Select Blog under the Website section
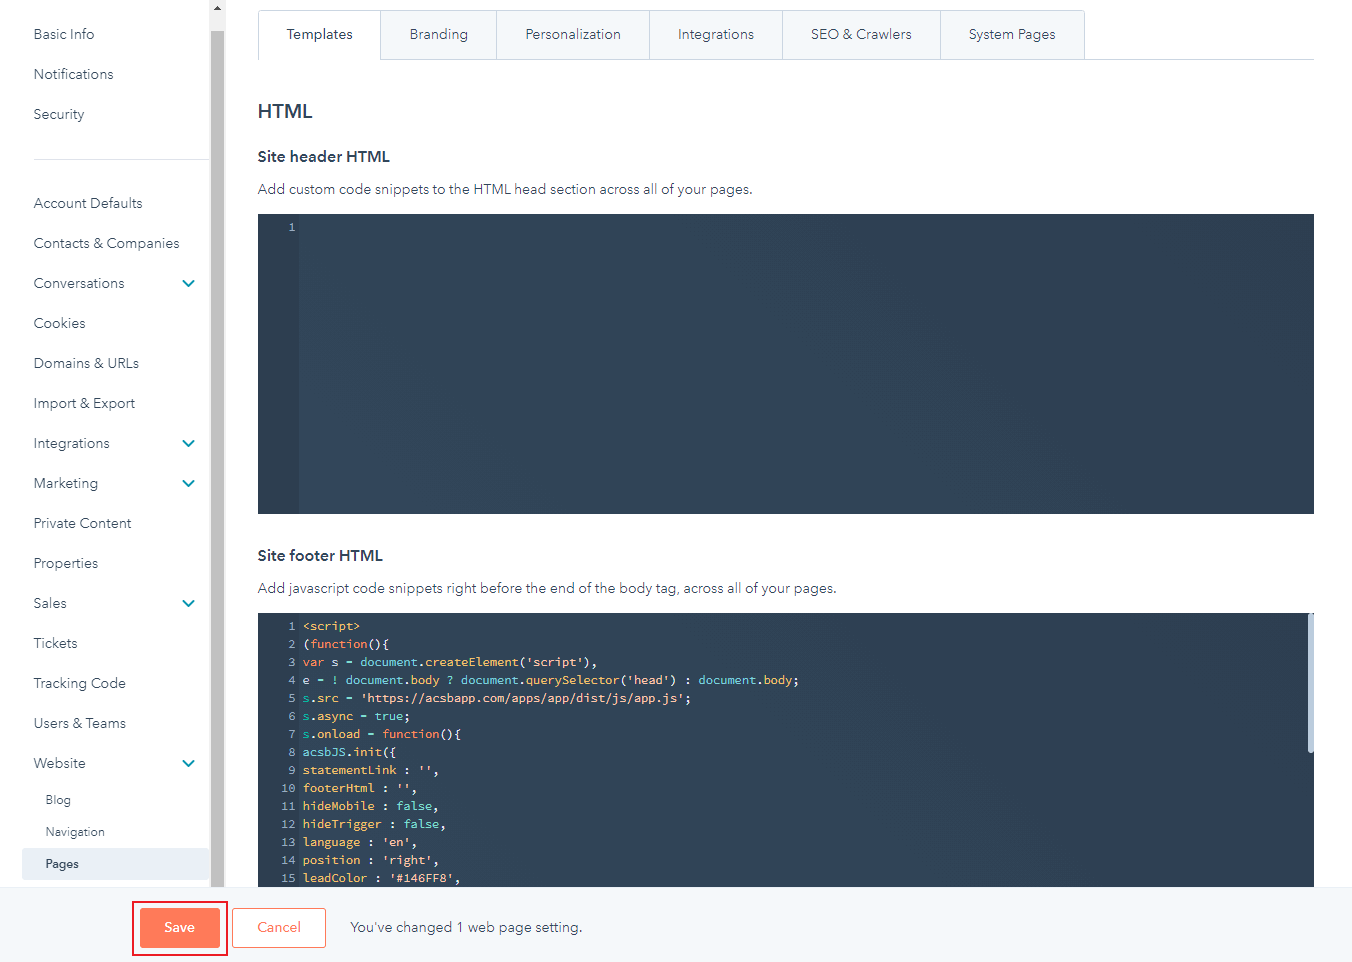This screenshot has height=962, width=1352. click(57, 800)
